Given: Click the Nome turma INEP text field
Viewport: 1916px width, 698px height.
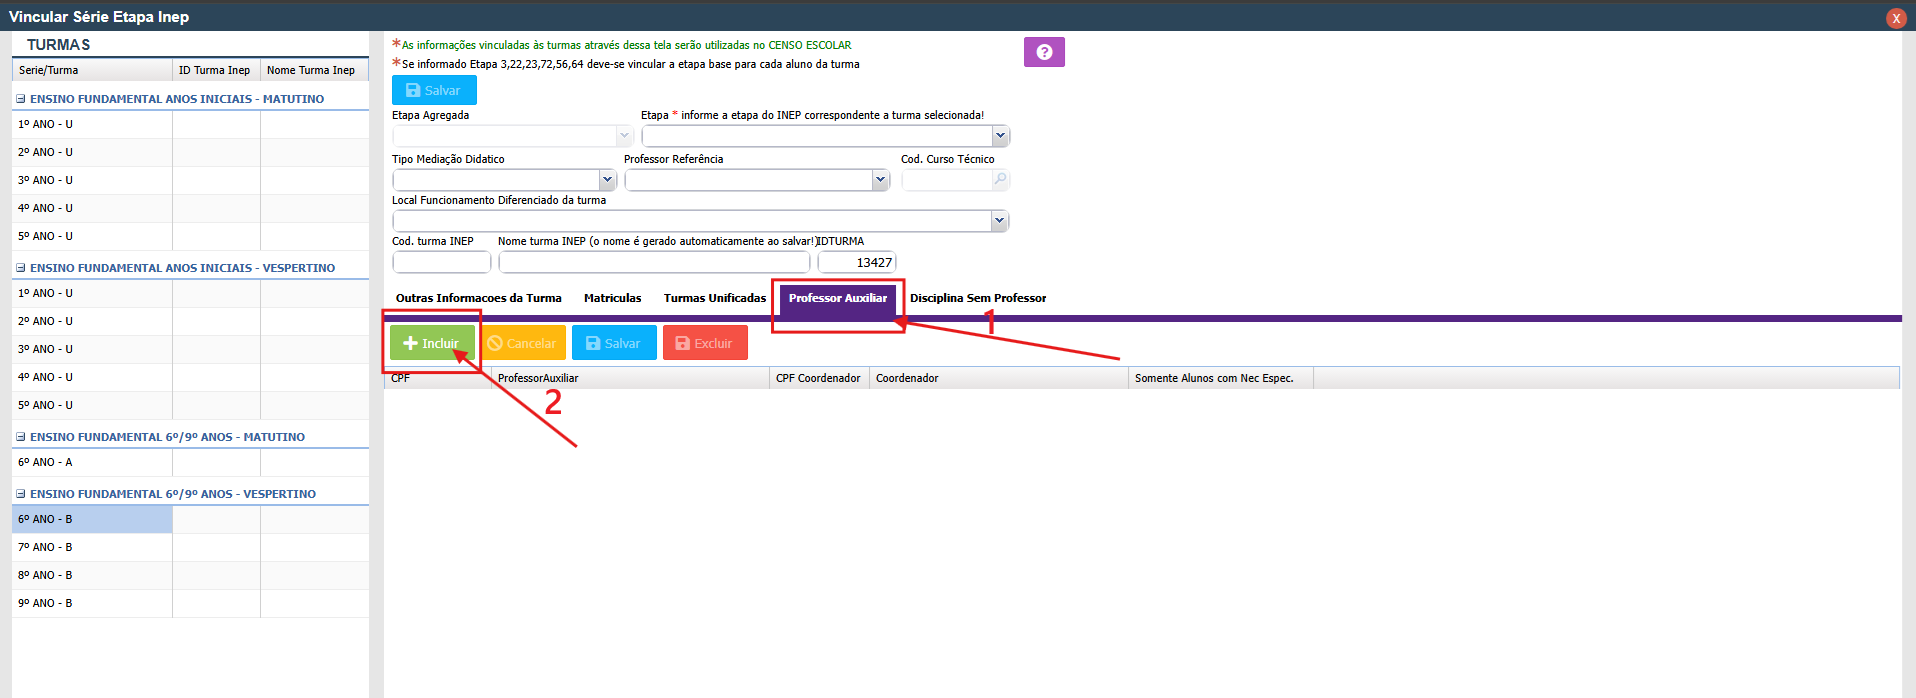Looking at the screenshot, I should pos(654,262).
